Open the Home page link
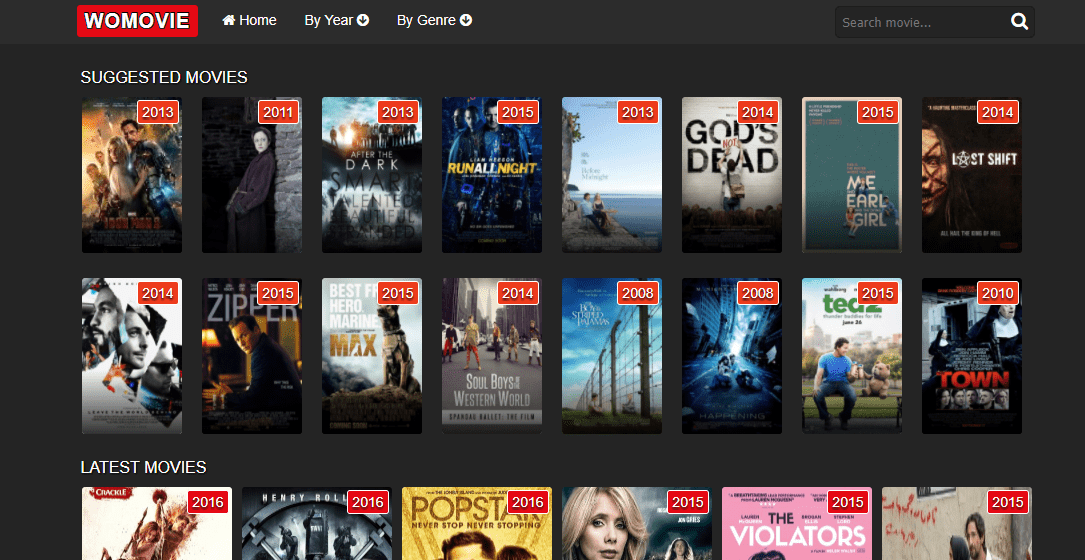This screenshot has height=560, width=1085. click(249, 21)
